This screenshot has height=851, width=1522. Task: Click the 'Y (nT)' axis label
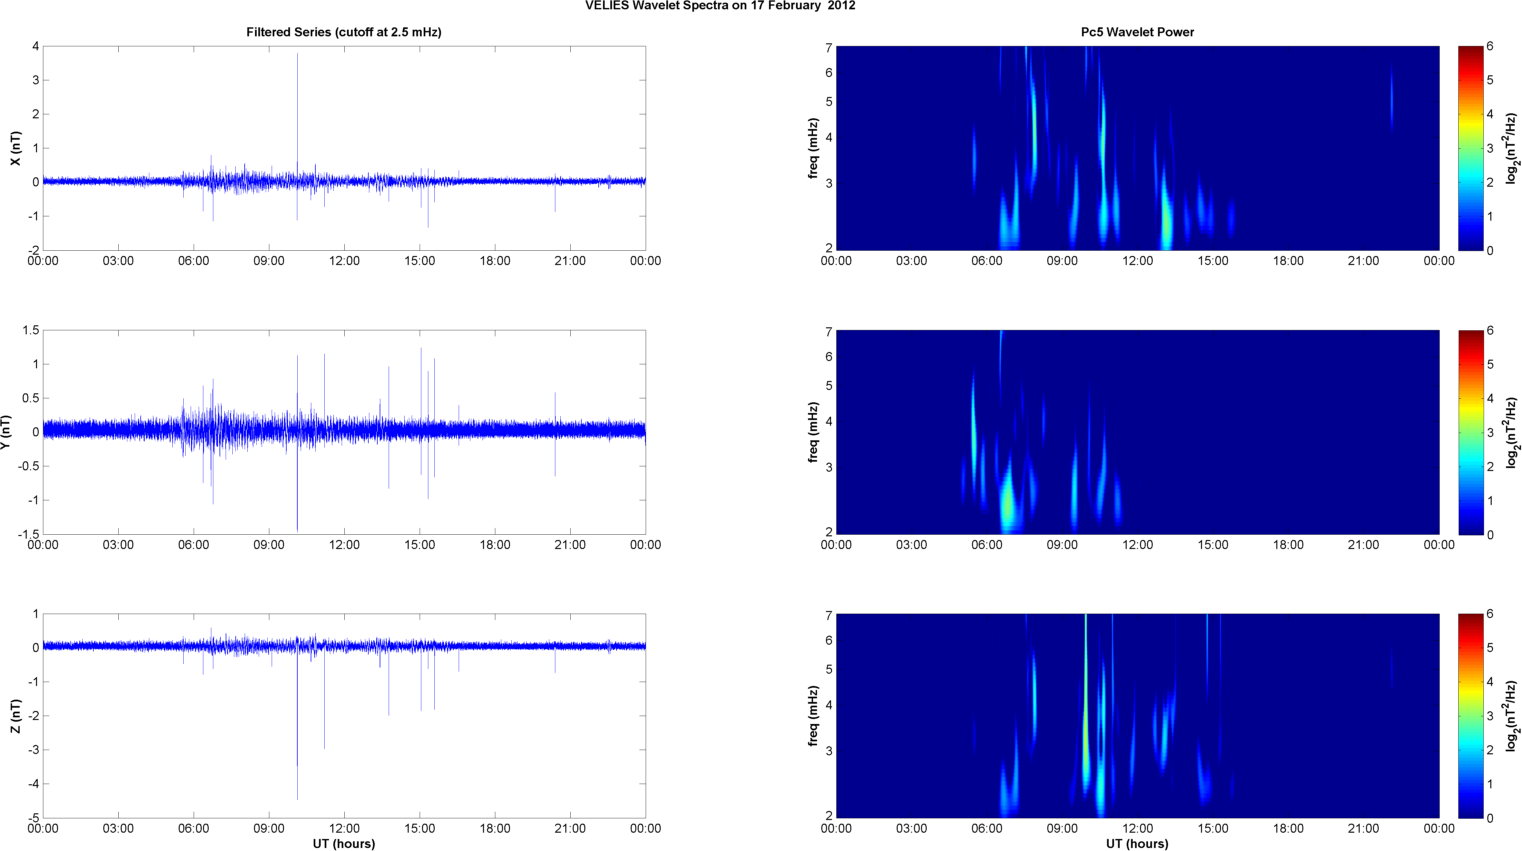tap(6, 432)
